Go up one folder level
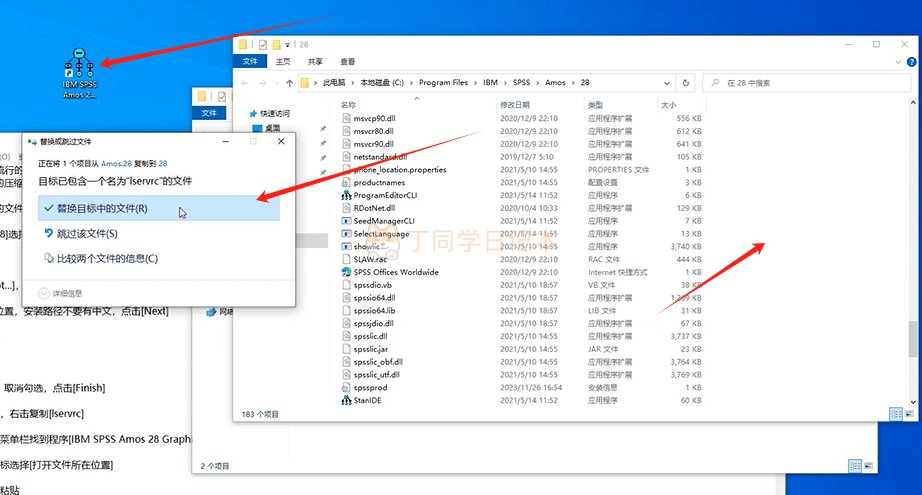Screen dimensions: 922x495 coord(289,83)
